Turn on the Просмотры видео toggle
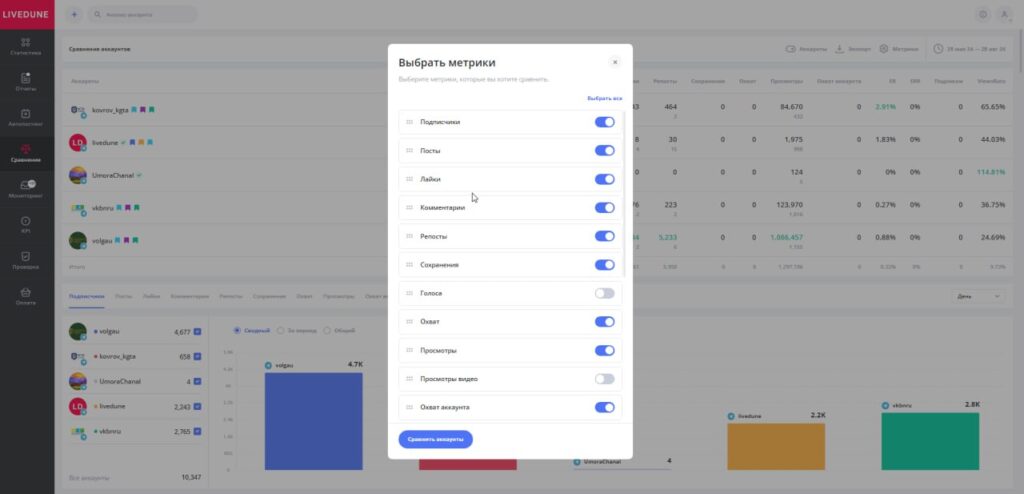The width and height of the screenshot is (1024, 494). click(x=604, y=379)
